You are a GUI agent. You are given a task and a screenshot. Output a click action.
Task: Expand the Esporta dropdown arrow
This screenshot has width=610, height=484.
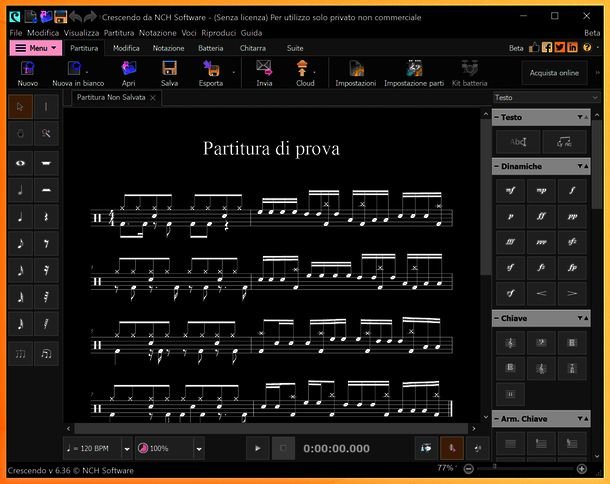[x=234, y=72]
